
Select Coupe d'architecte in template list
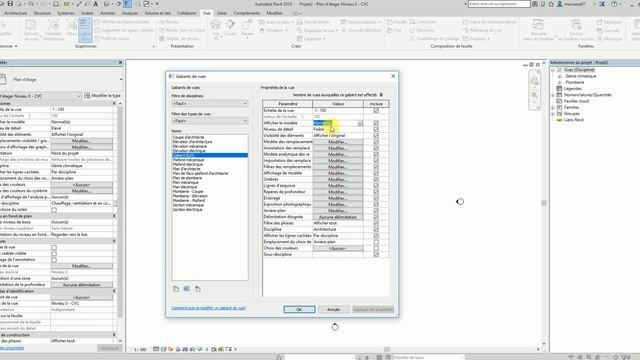[188, 137]
